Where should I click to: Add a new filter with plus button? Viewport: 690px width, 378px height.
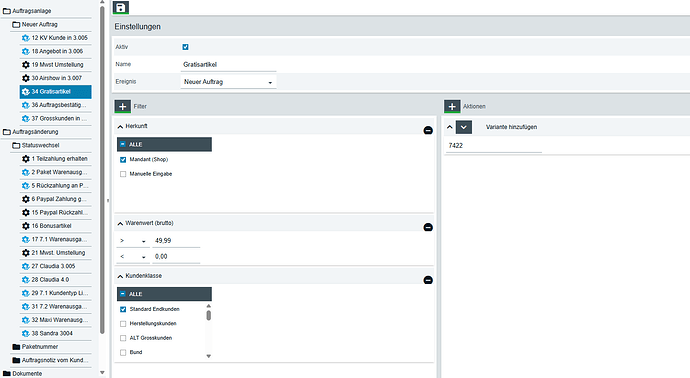(x=123, y=106)
